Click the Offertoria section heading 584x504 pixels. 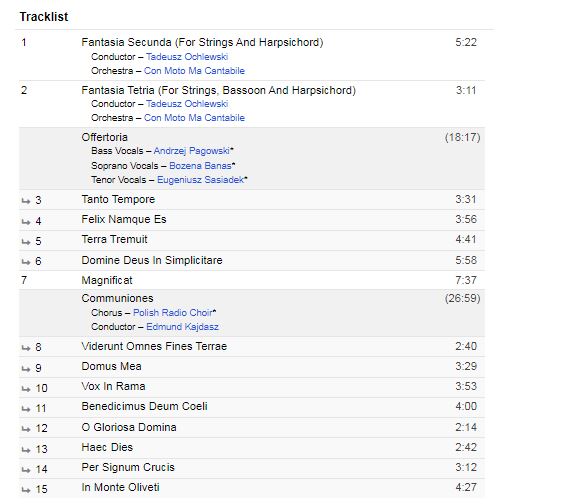click(105, 137)
